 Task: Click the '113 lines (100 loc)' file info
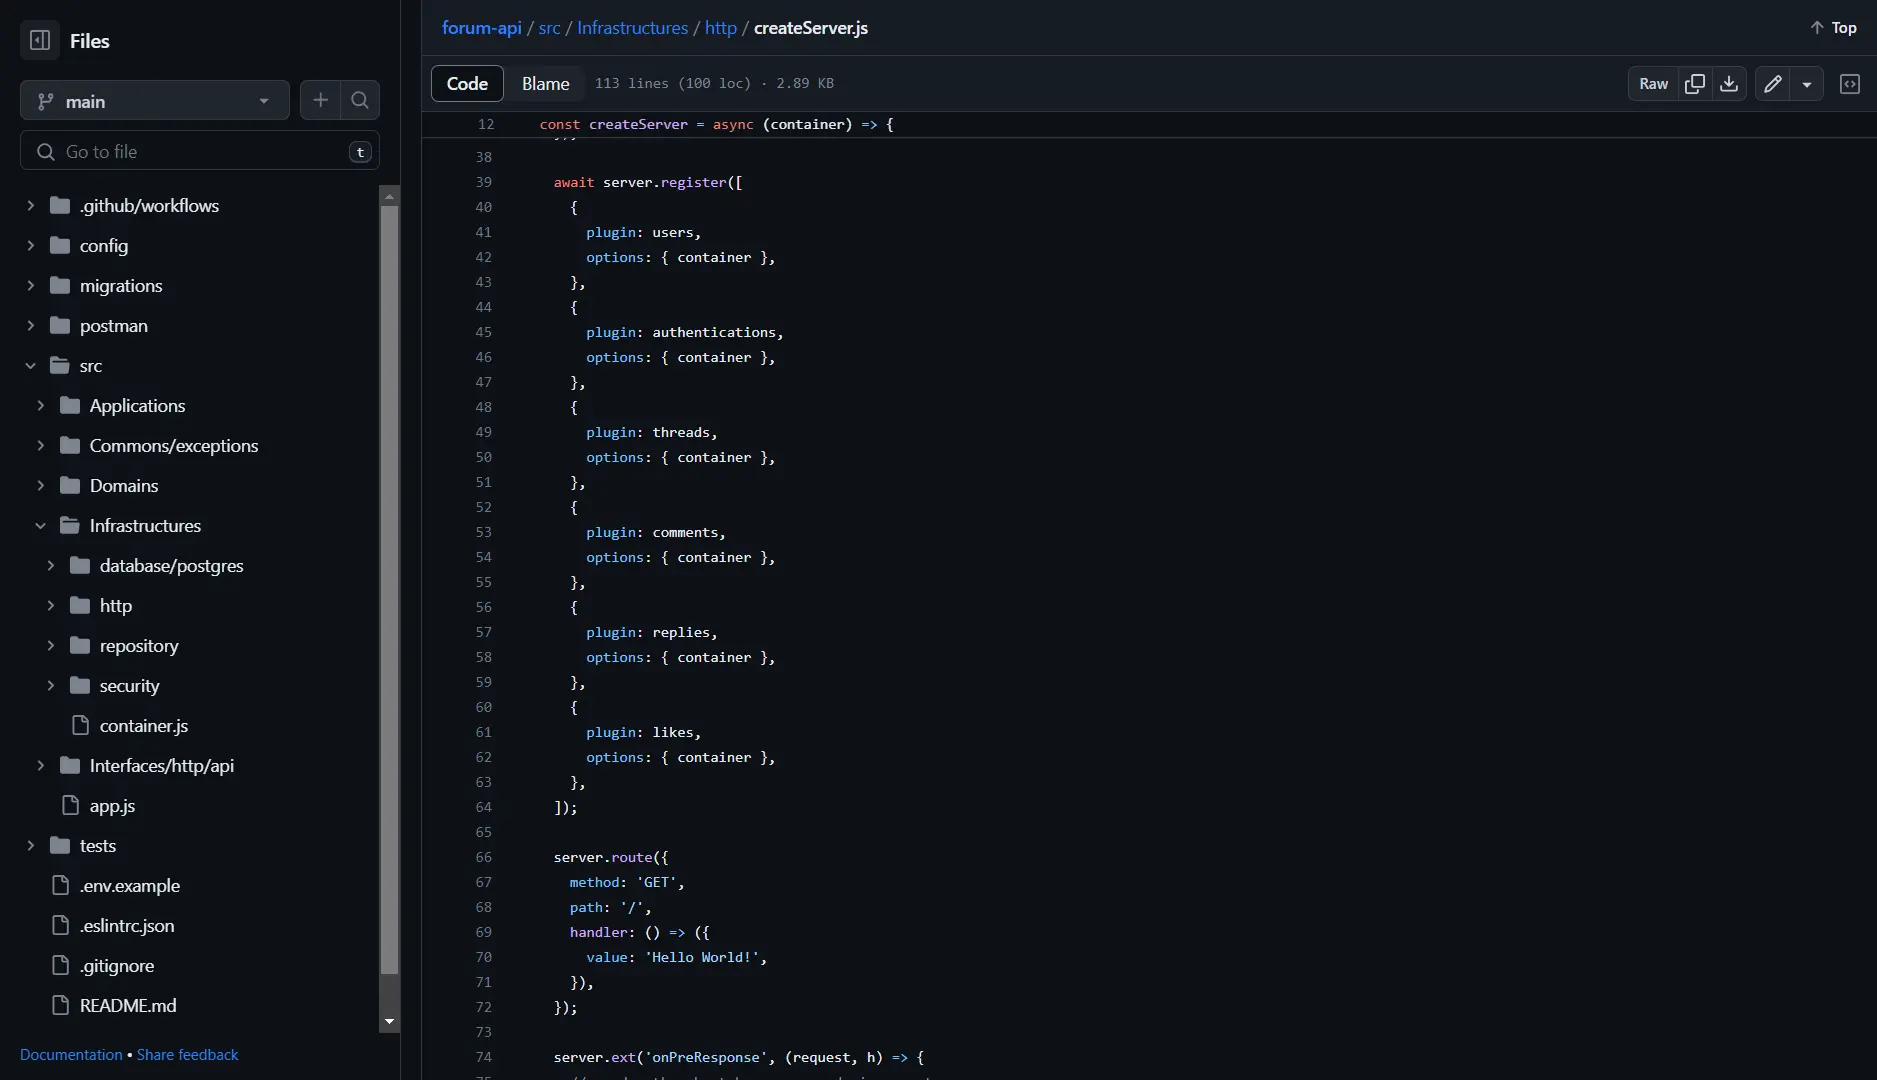[x=673, y=83]
